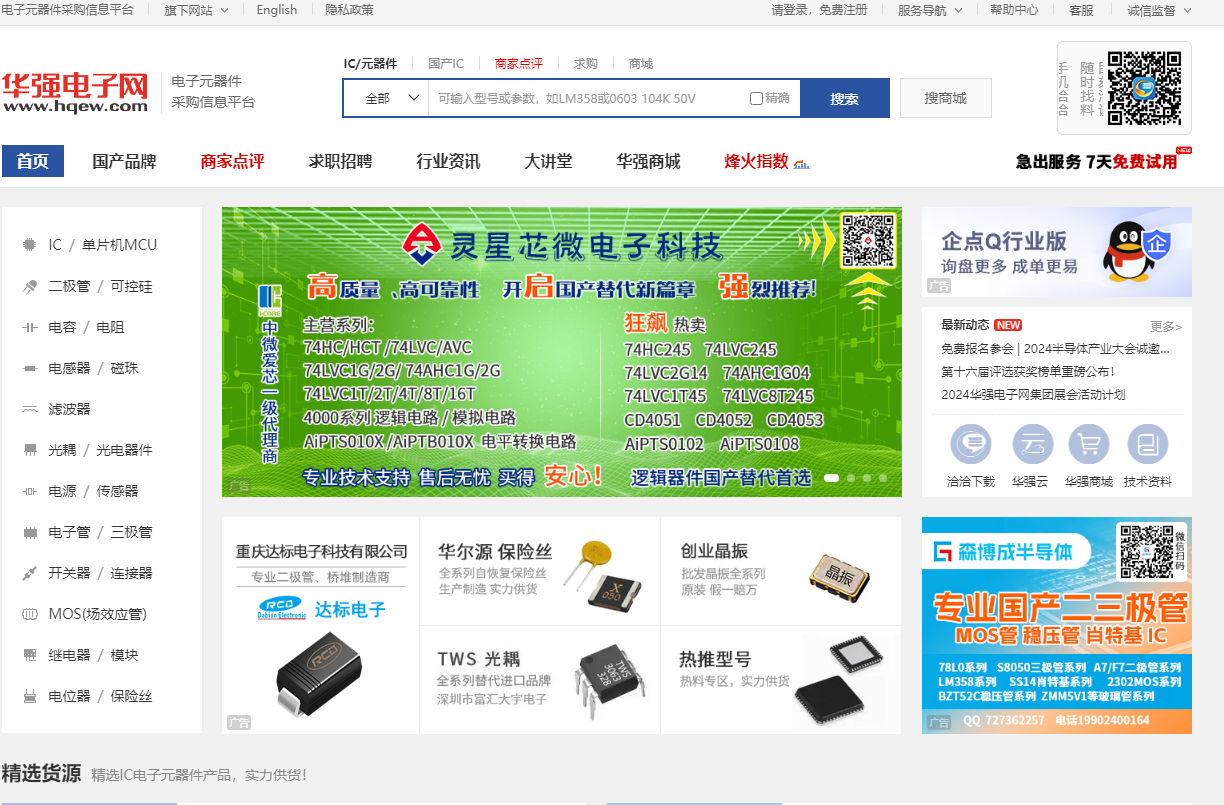The width and height of the screenshot is (1224, 805).
Task: Click the MOS(场效应管) category icon
Action: (29, 614)
